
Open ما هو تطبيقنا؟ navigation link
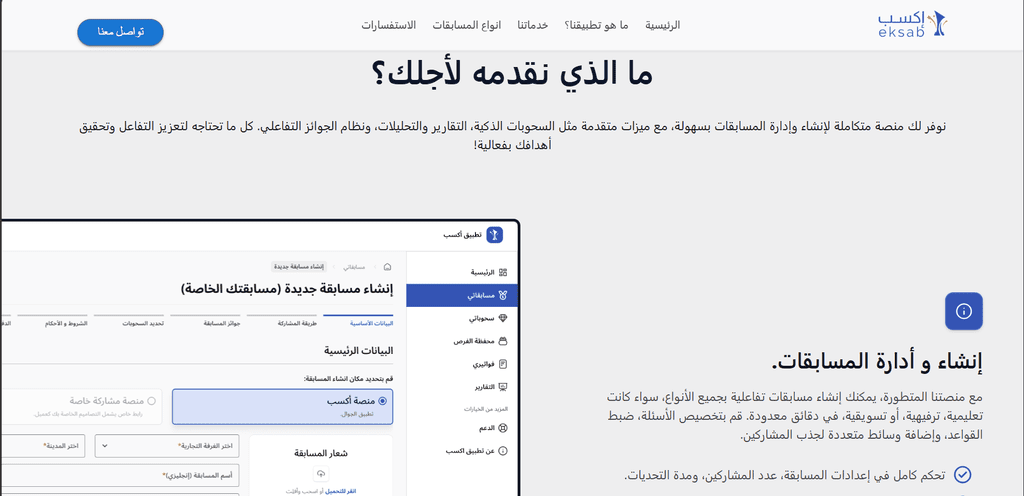point(596,25)
